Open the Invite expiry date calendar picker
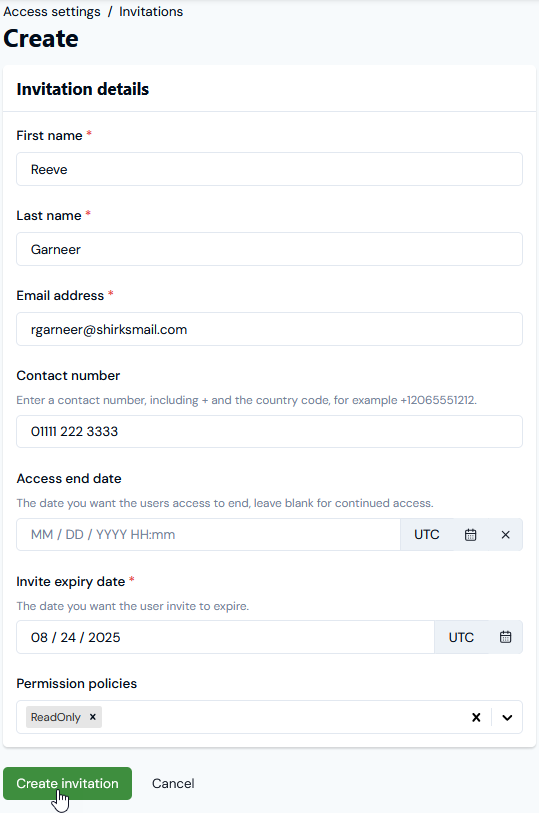The height and width of the screenshot is (813, 539). [x=505, y=637]
